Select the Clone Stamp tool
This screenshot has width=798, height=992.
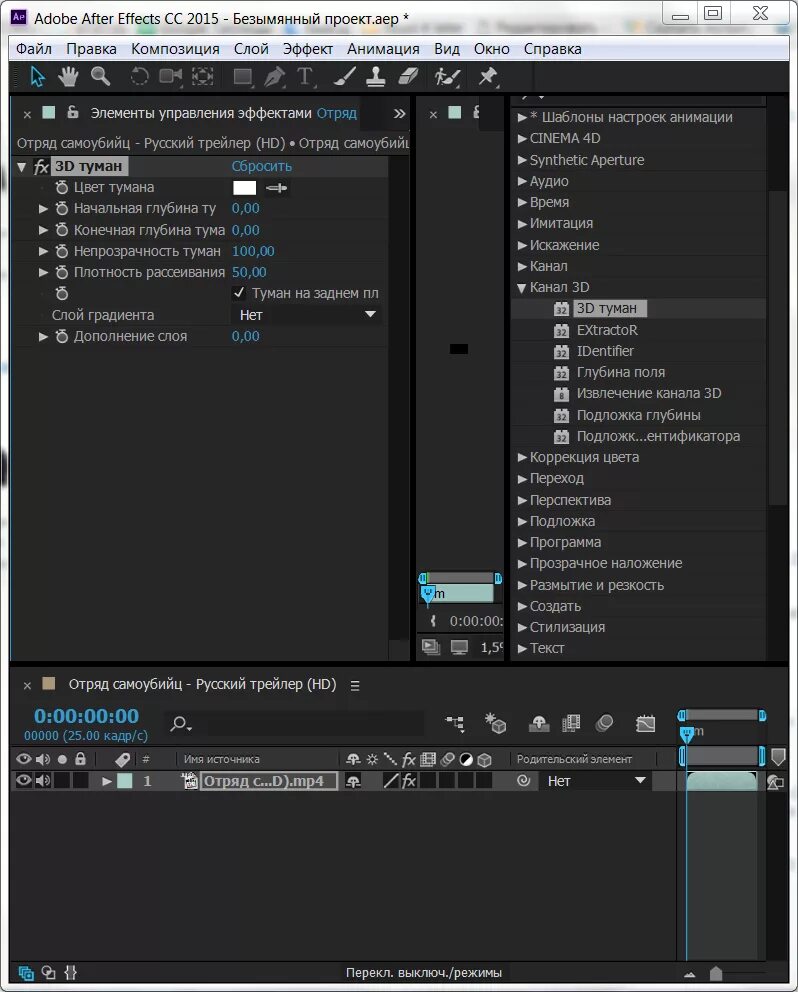coord(376,77)
